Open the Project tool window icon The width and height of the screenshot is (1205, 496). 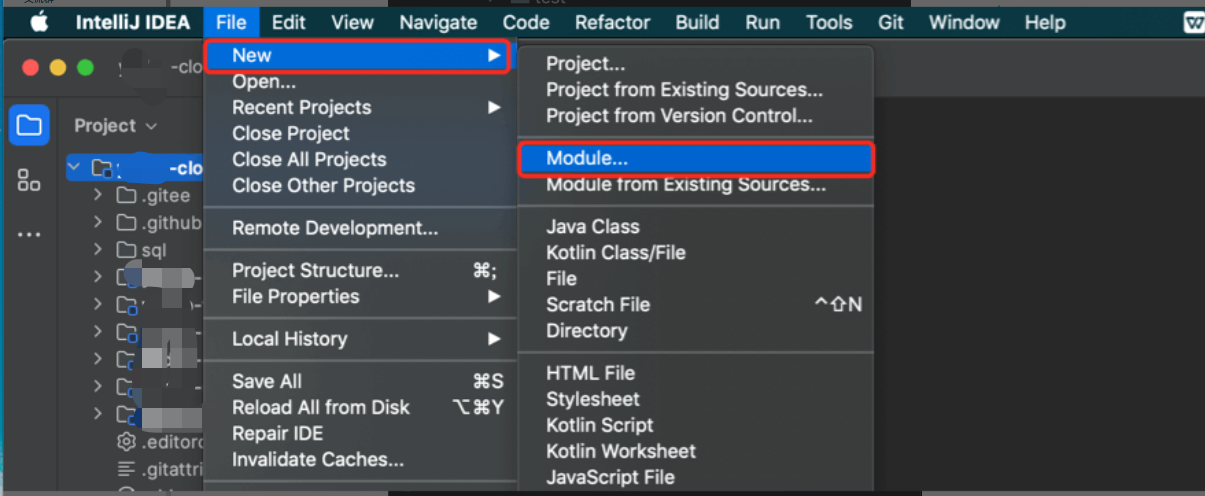(29, 126)
